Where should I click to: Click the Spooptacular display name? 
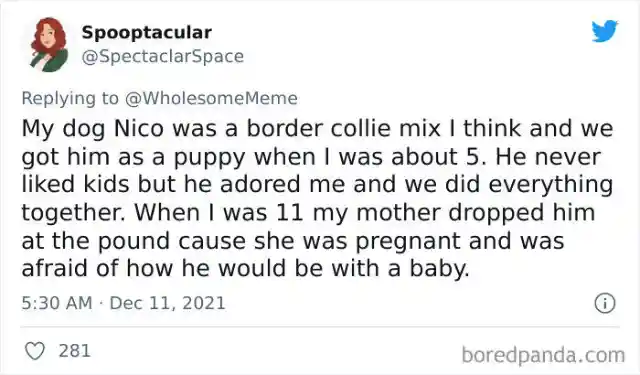coord(147,33)
